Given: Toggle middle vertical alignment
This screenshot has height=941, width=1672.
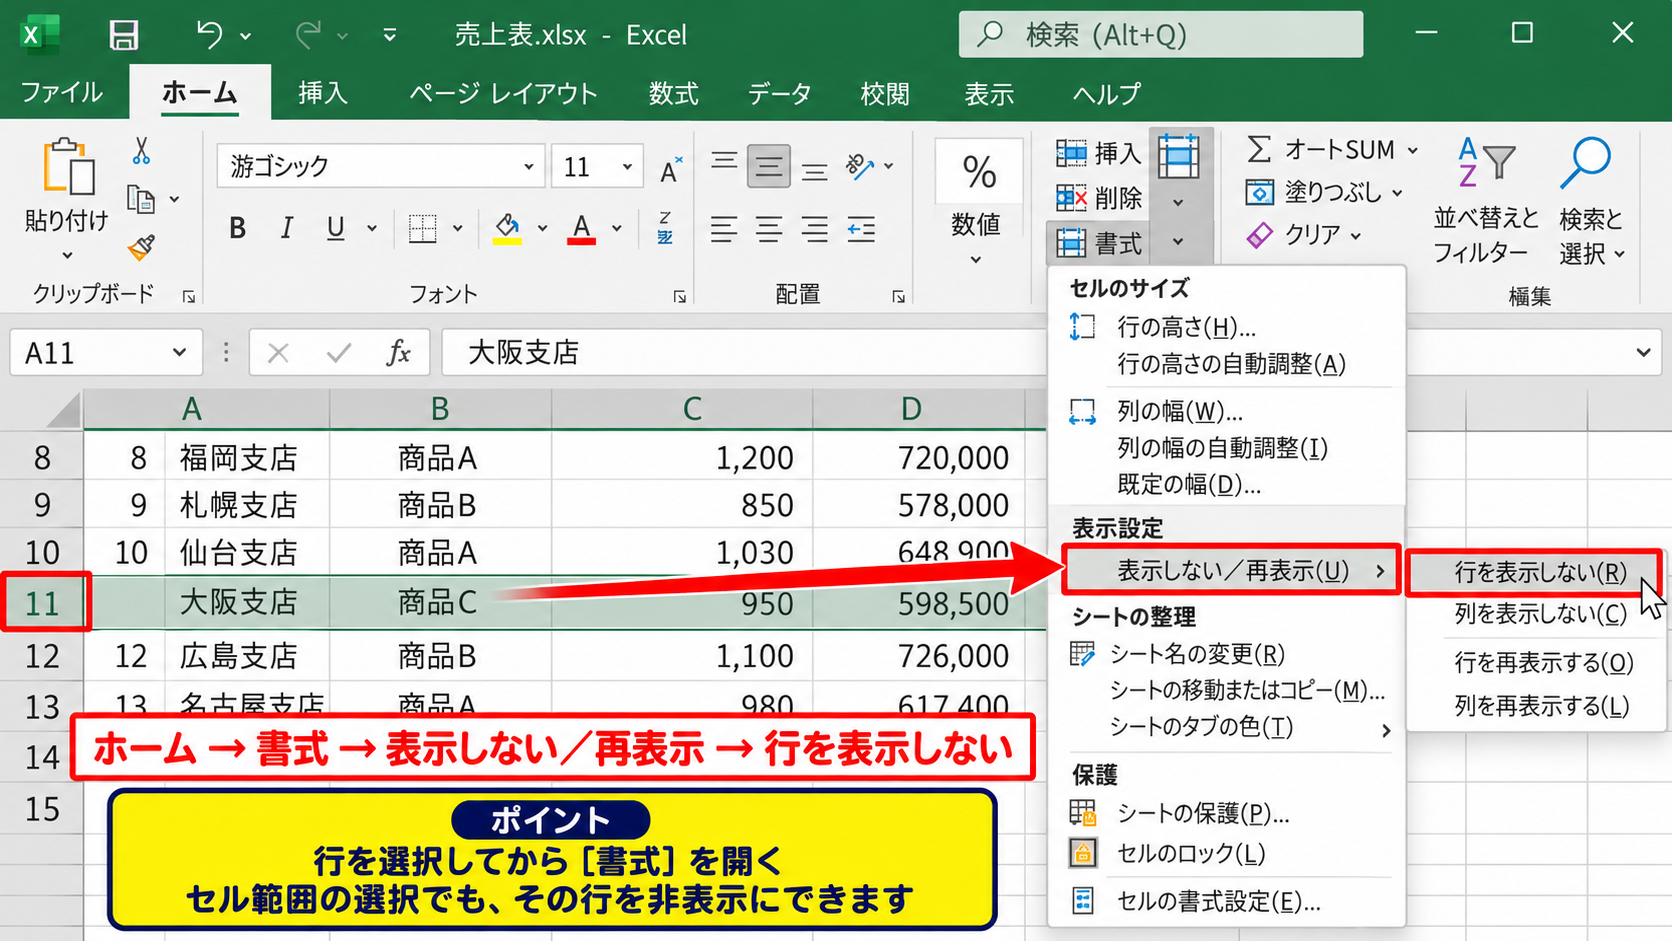Looking at the screenshot, I should click(x=768, y=166).
